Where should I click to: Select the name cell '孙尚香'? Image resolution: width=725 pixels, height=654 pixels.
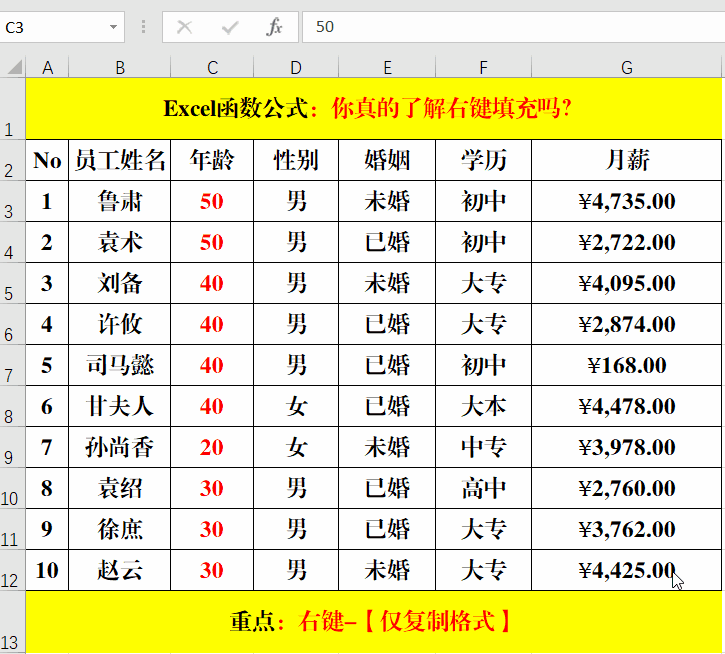click(x=120, y=447)
